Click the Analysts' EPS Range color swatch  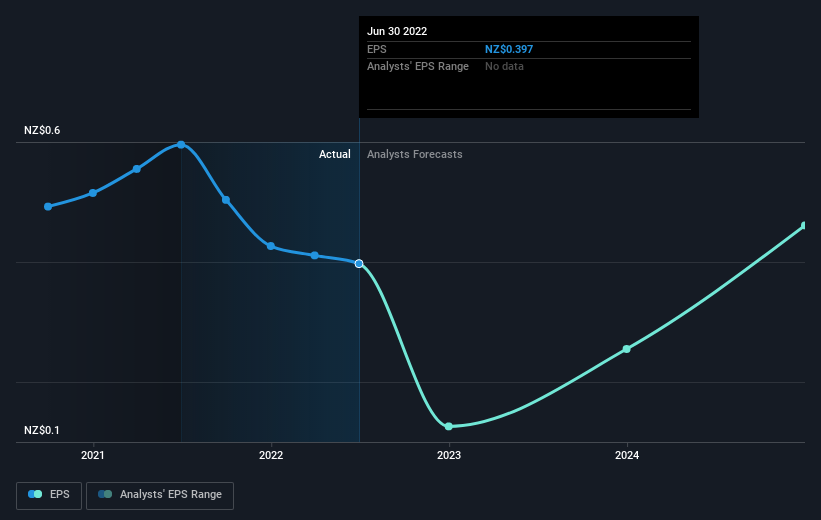(105, 494)
